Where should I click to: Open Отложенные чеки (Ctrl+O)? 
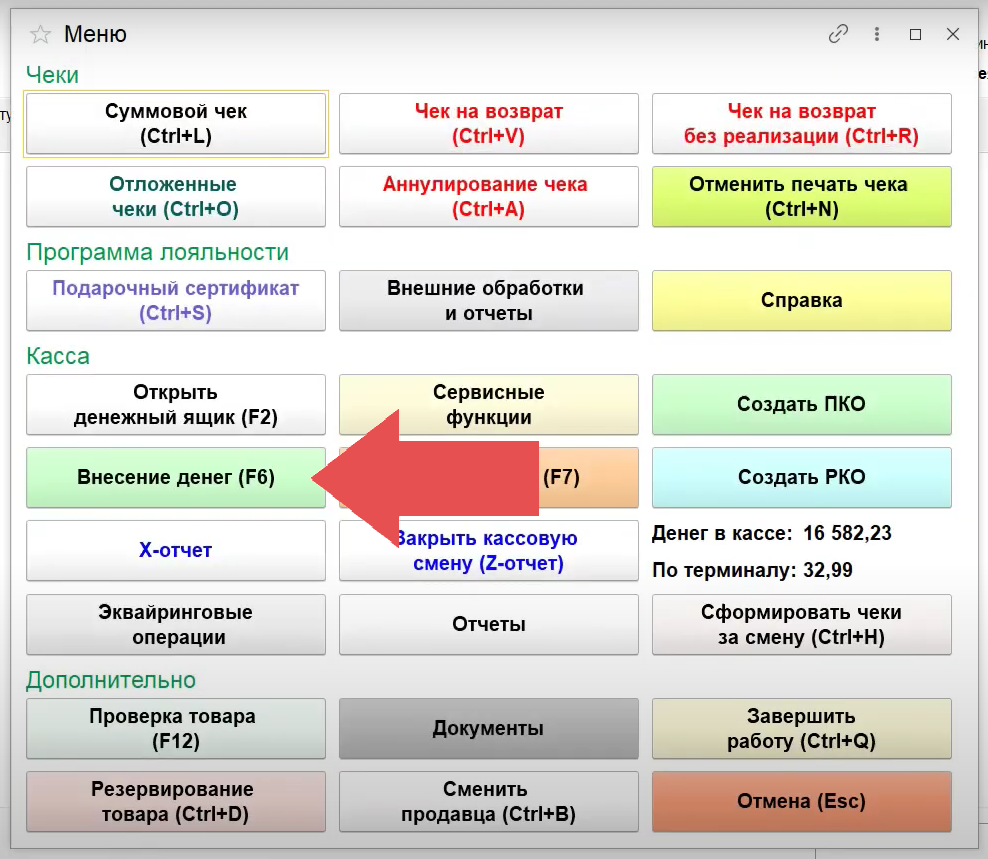pyautogui.click(x=175, y=197)
